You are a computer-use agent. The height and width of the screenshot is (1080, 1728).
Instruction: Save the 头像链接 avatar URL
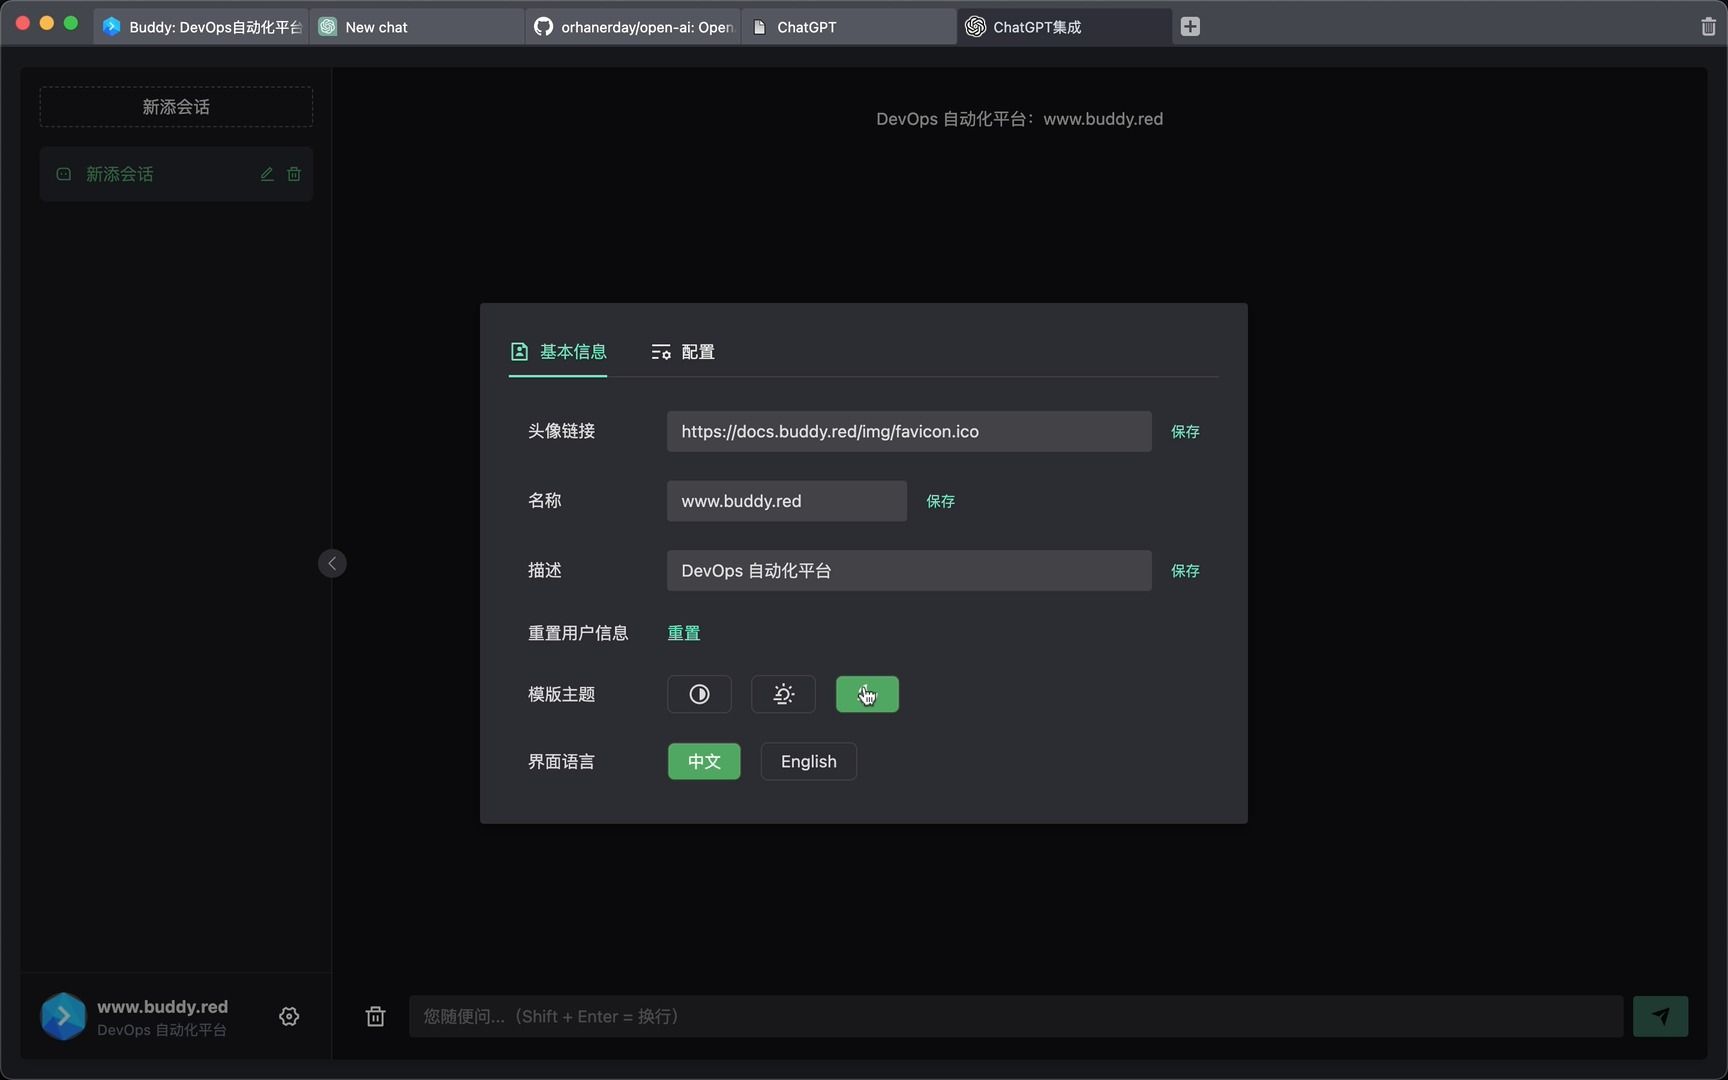point(1185,431)
